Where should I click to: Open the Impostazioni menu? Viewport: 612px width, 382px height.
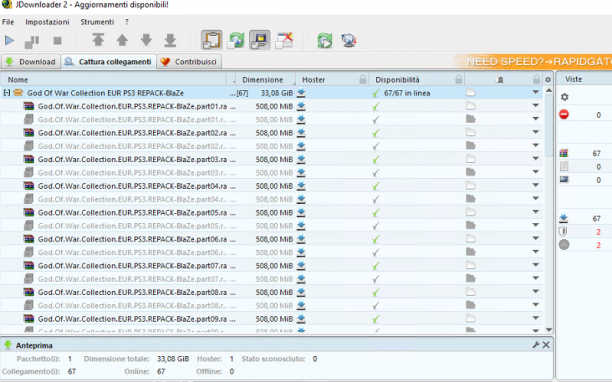47,22
